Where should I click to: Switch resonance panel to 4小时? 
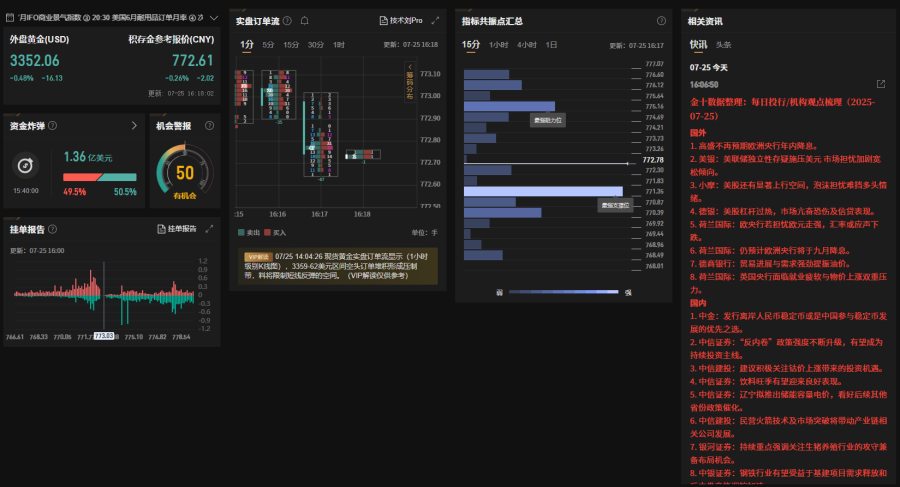pyautogui.click(x=527, y=45)
